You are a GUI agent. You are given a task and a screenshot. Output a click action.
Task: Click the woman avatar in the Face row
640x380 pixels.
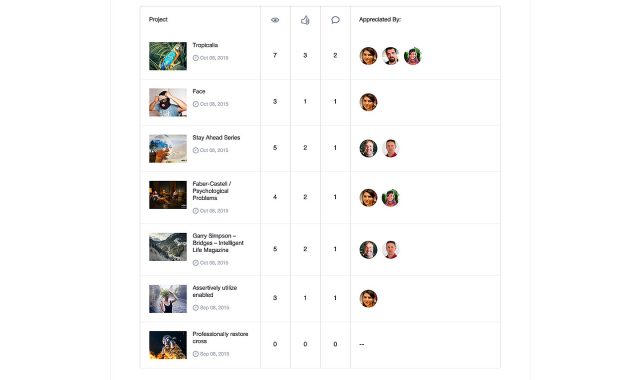(368, 102)
